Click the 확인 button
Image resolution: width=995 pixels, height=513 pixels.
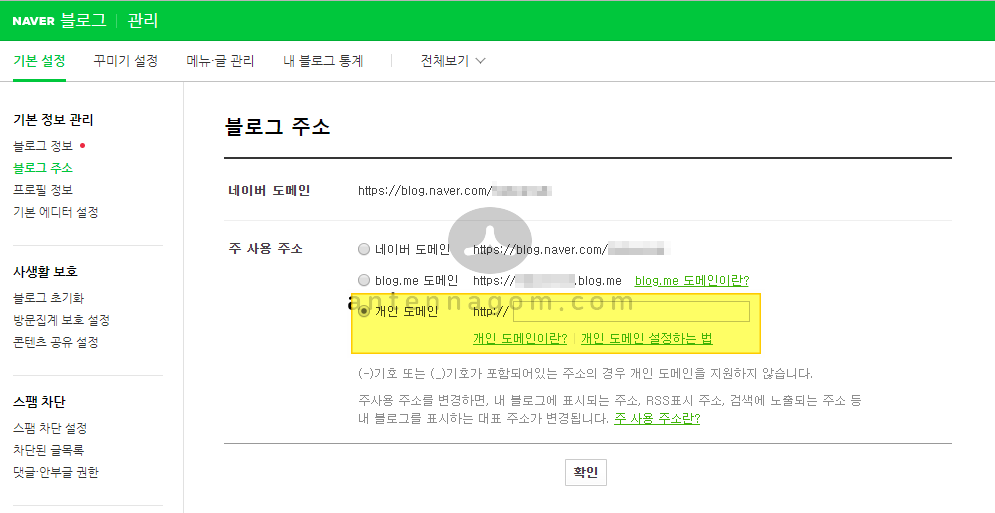tap(586, 472)
